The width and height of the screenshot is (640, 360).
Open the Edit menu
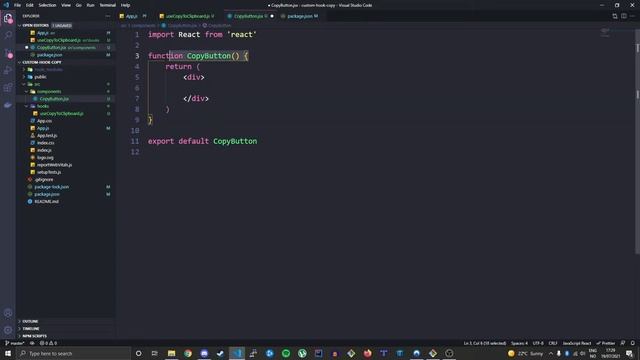30,5
